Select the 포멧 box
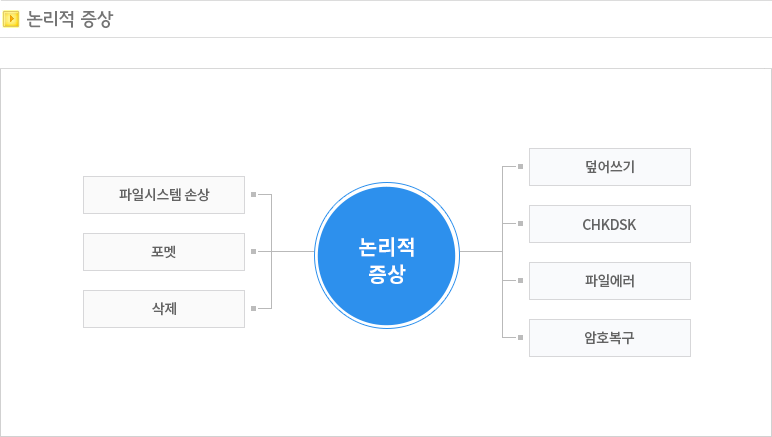 [164, 252]
